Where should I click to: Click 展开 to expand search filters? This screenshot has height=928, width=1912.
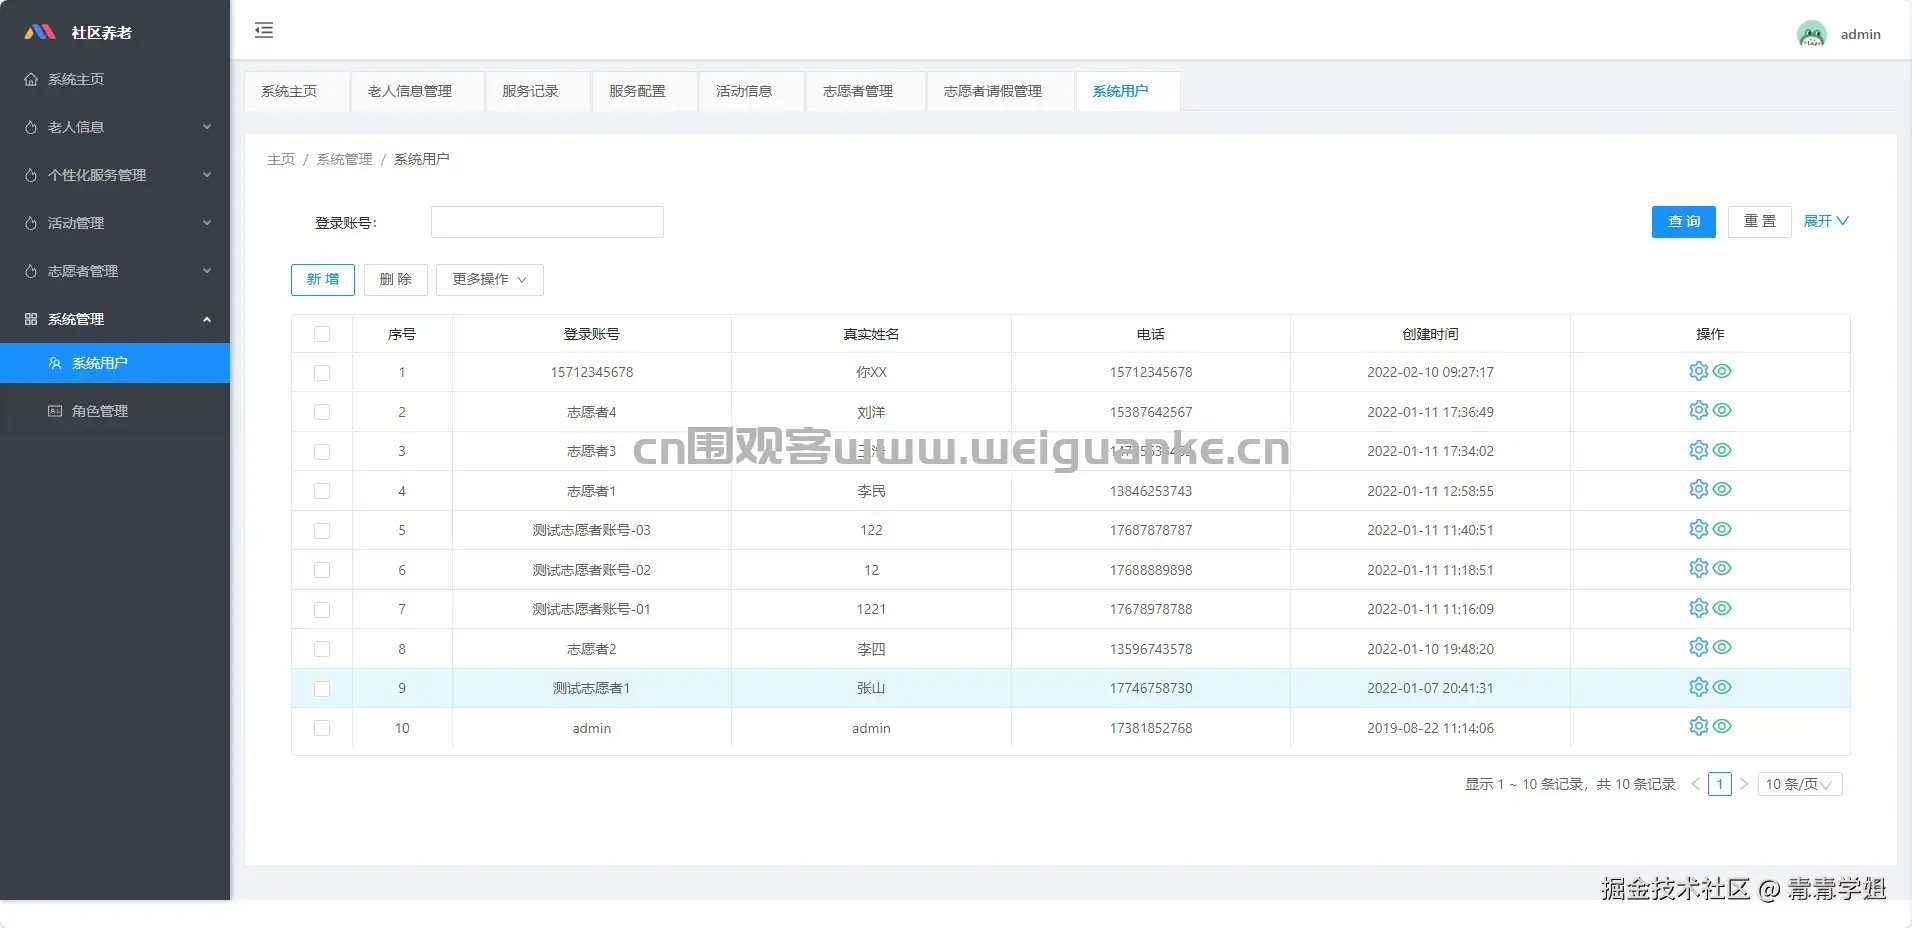1826,221
